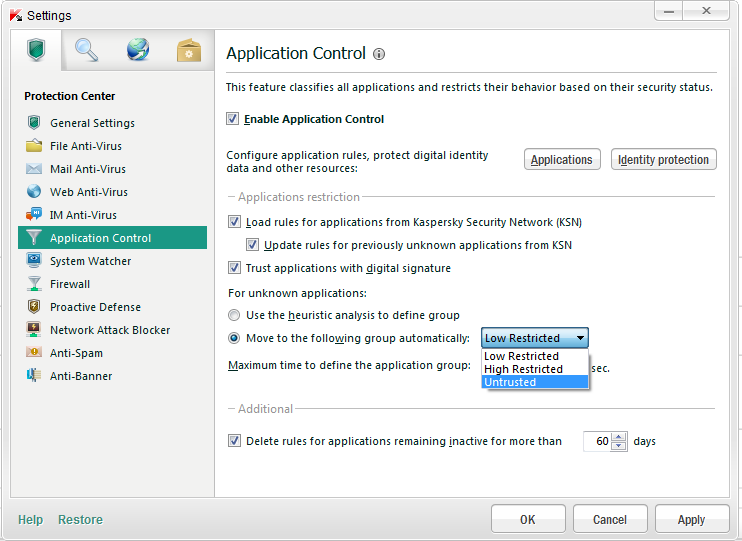Select Use the heuristic analysis radio button
742x541 pixels.
pyautogui.click(x=235, y=315)
